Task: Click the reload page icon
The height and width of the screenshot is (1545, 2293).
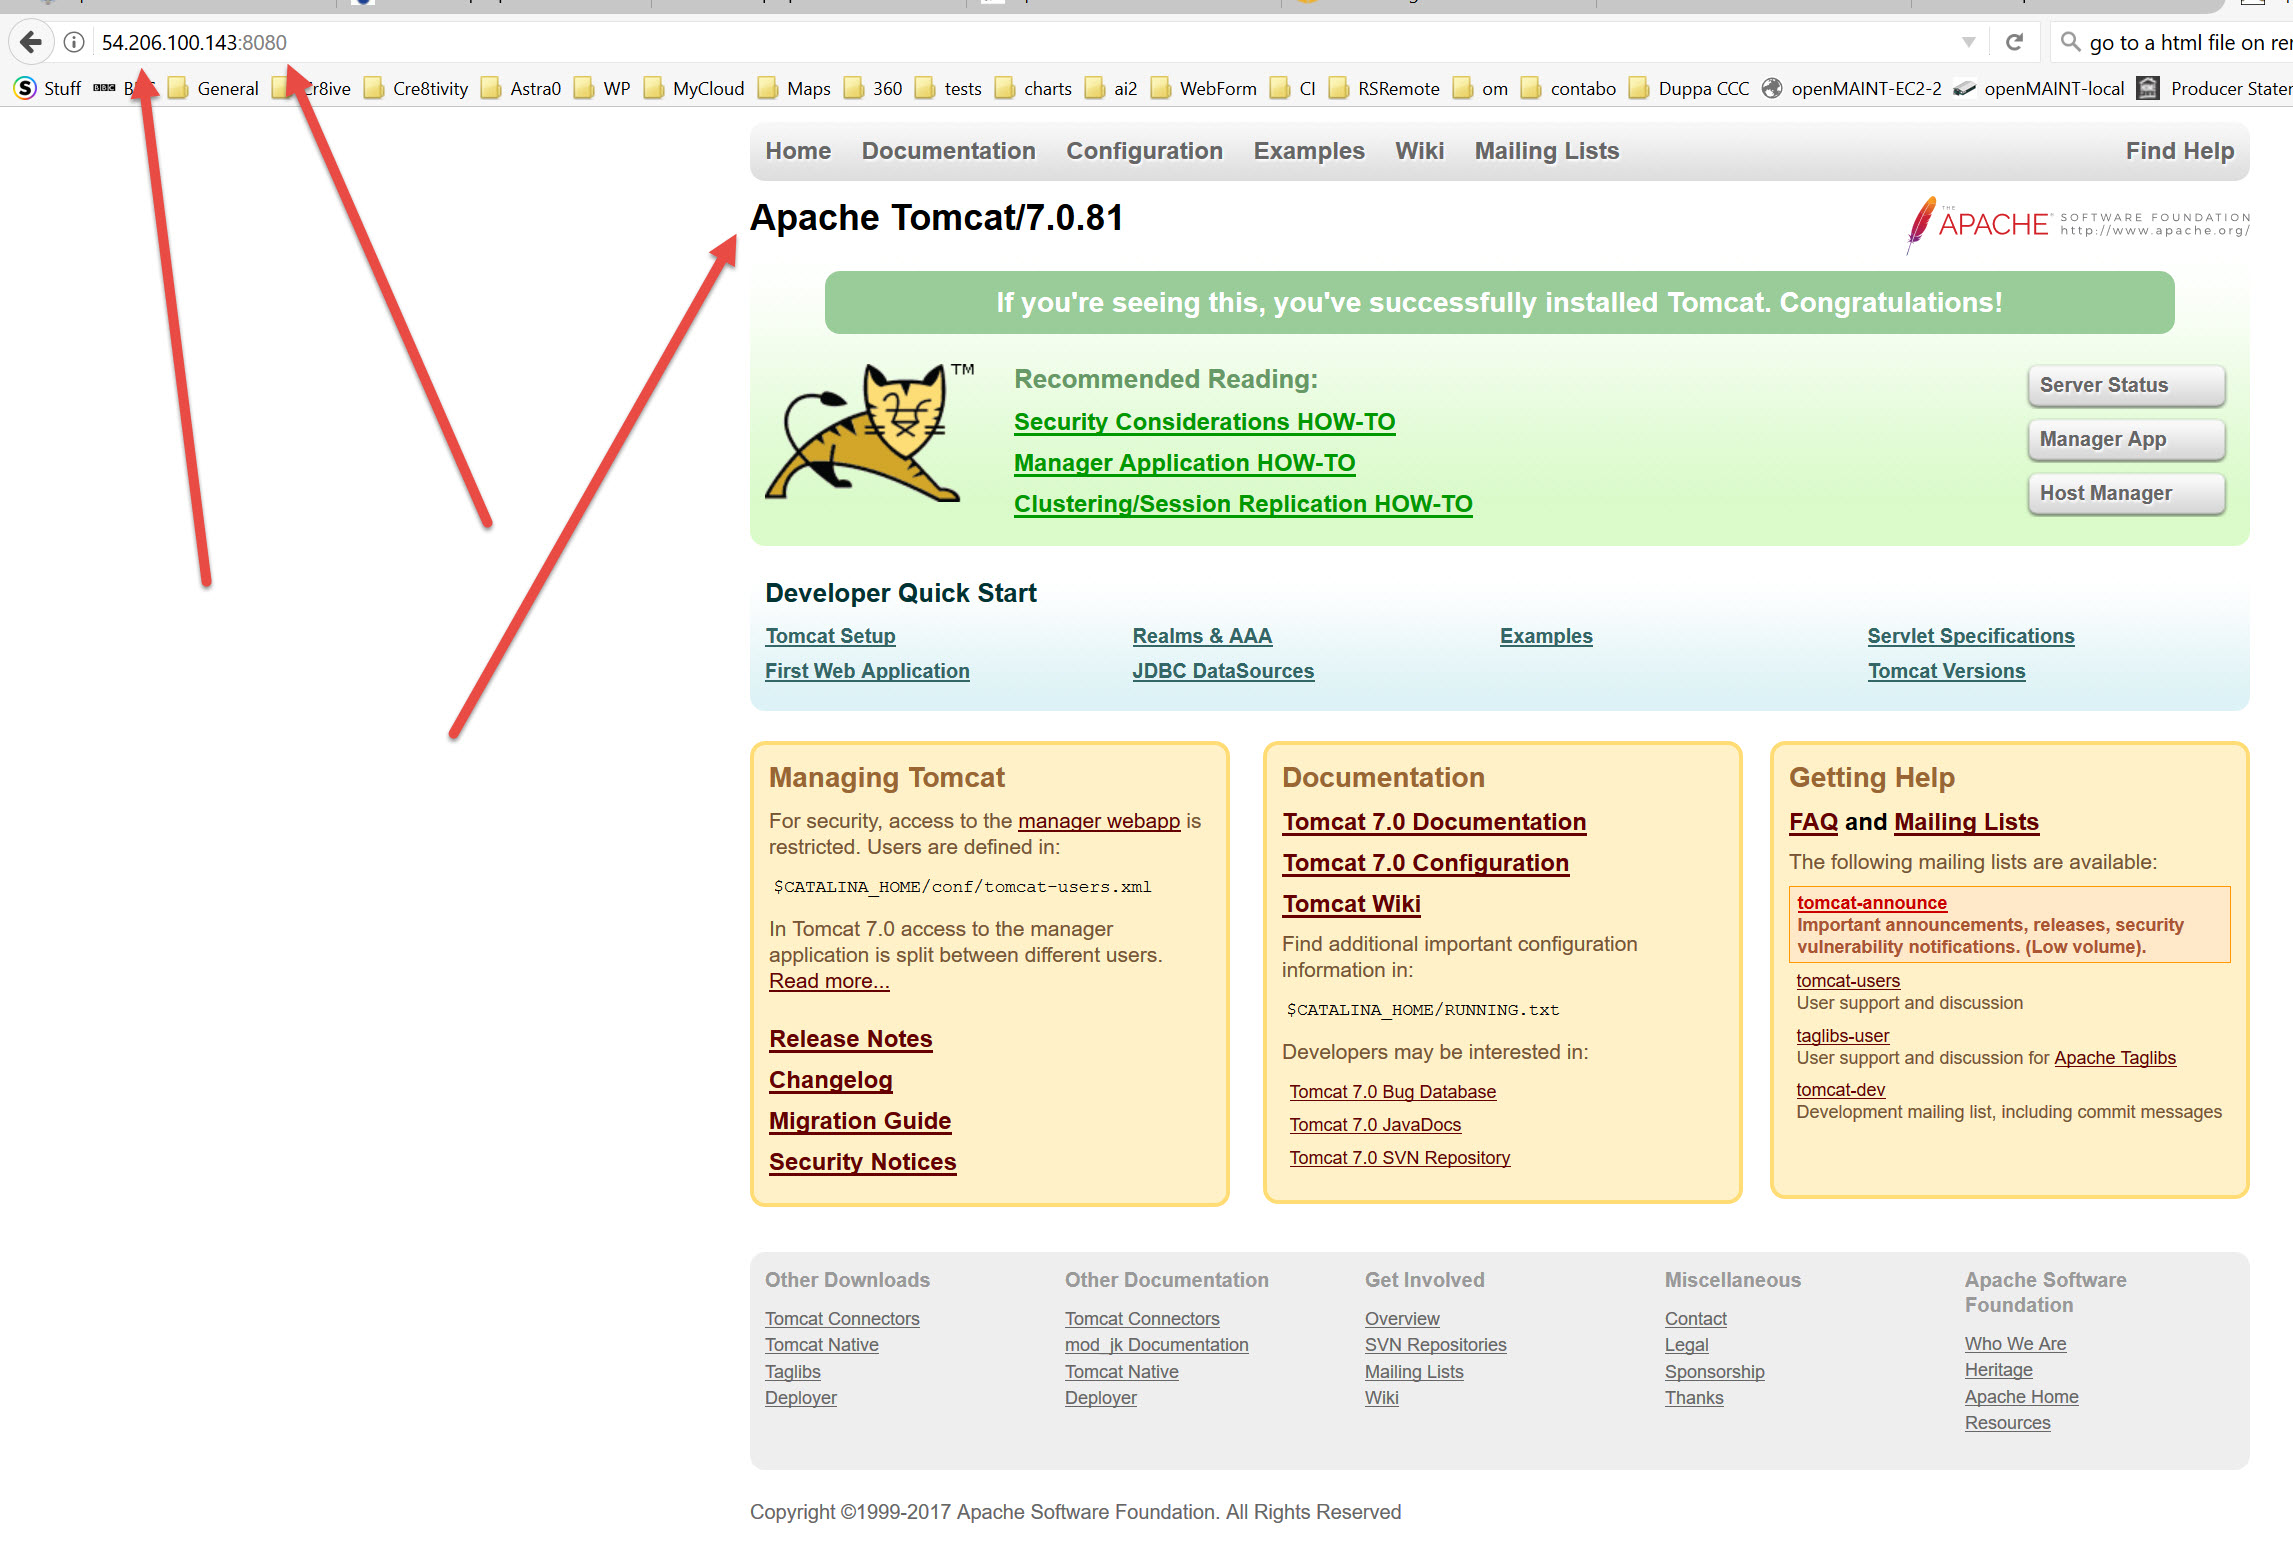Action: pyautogui.click(x=2014, y=42)
